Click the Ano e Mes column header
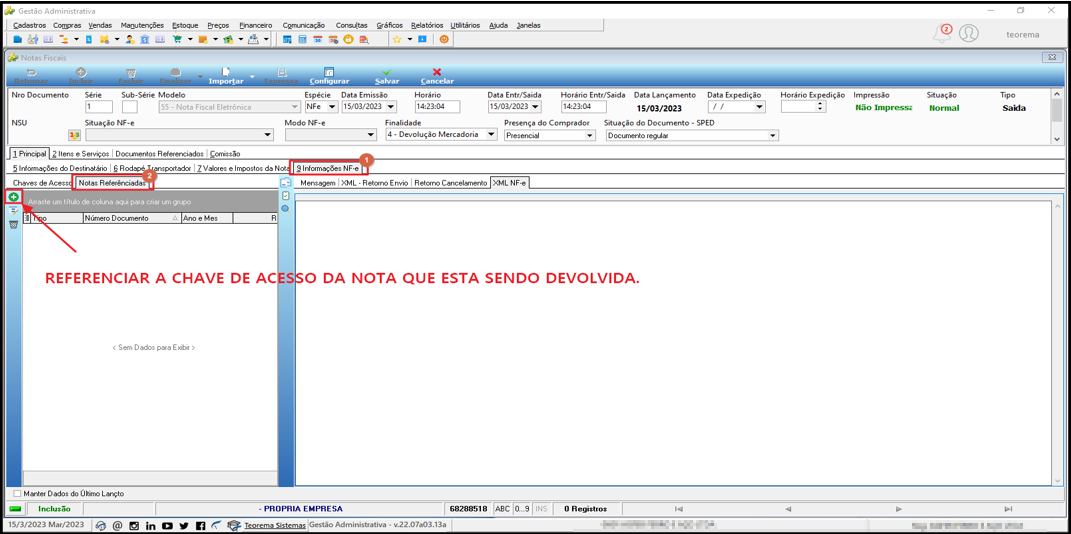This screenshot has width=1071, height=534. (x=207, y=219)
